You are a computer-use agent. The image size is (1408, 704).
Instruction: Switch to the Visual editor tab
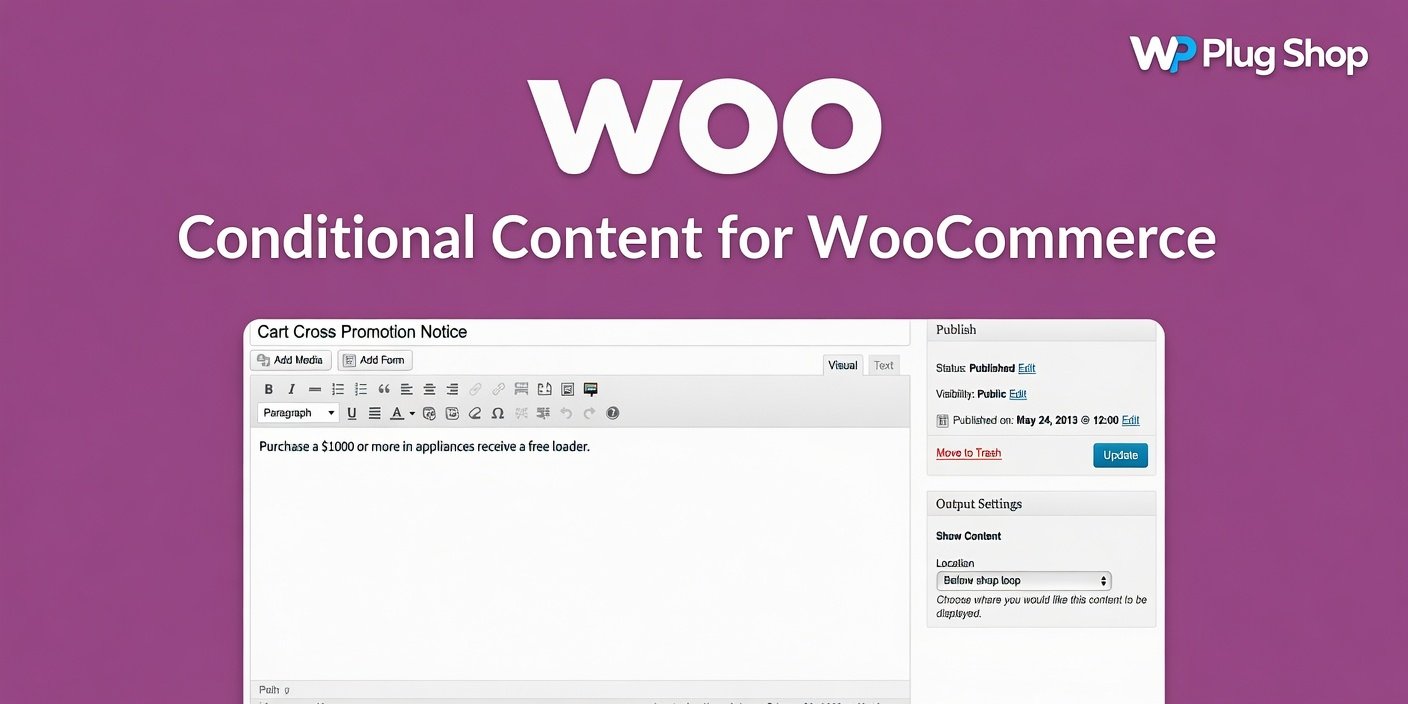coord(843,365)
